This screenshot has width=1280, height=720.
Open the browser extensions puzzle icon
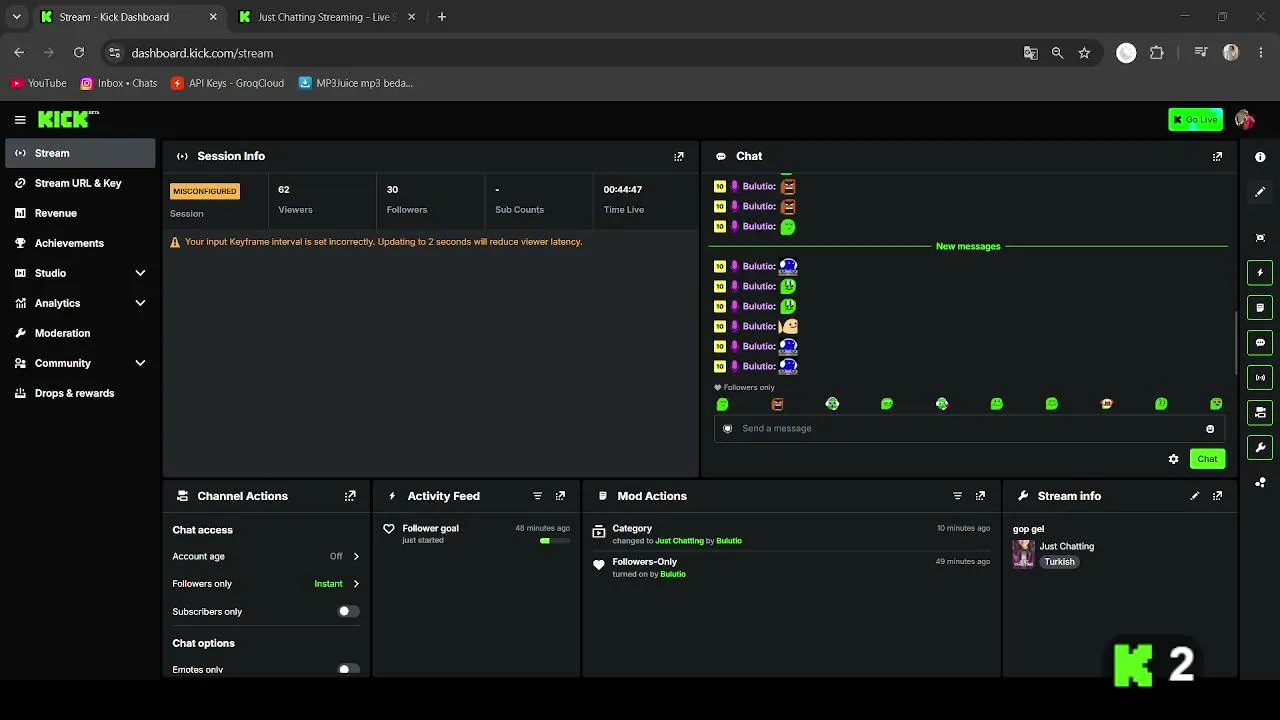coord(1157,53)
